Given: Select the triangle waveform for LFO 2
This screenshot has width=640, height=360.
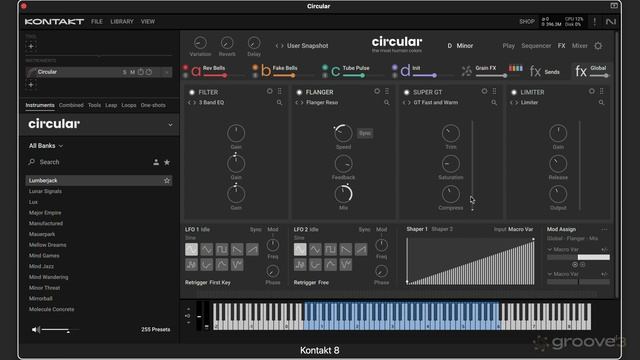Looking at the screenshot, I should tap(315, 249).
